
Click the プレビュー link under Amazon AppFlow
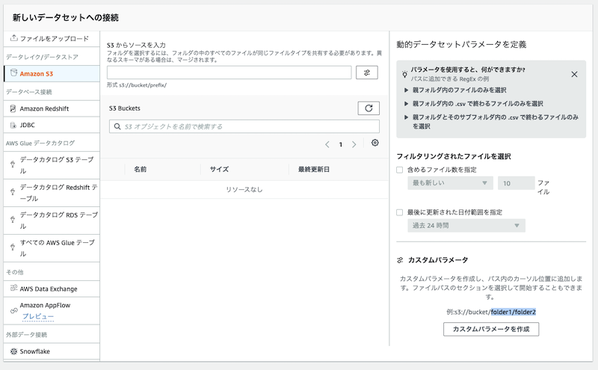point(38,316)
